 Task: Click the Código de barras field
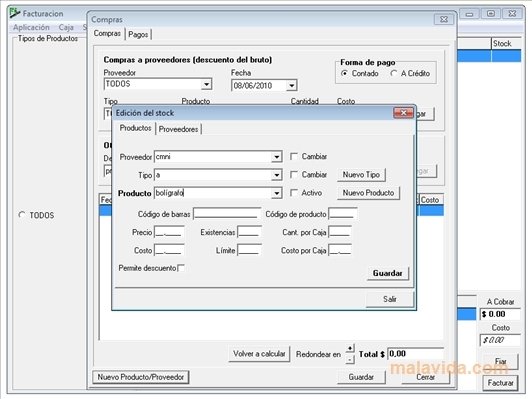pyautogui.click(x=227, y=214)
